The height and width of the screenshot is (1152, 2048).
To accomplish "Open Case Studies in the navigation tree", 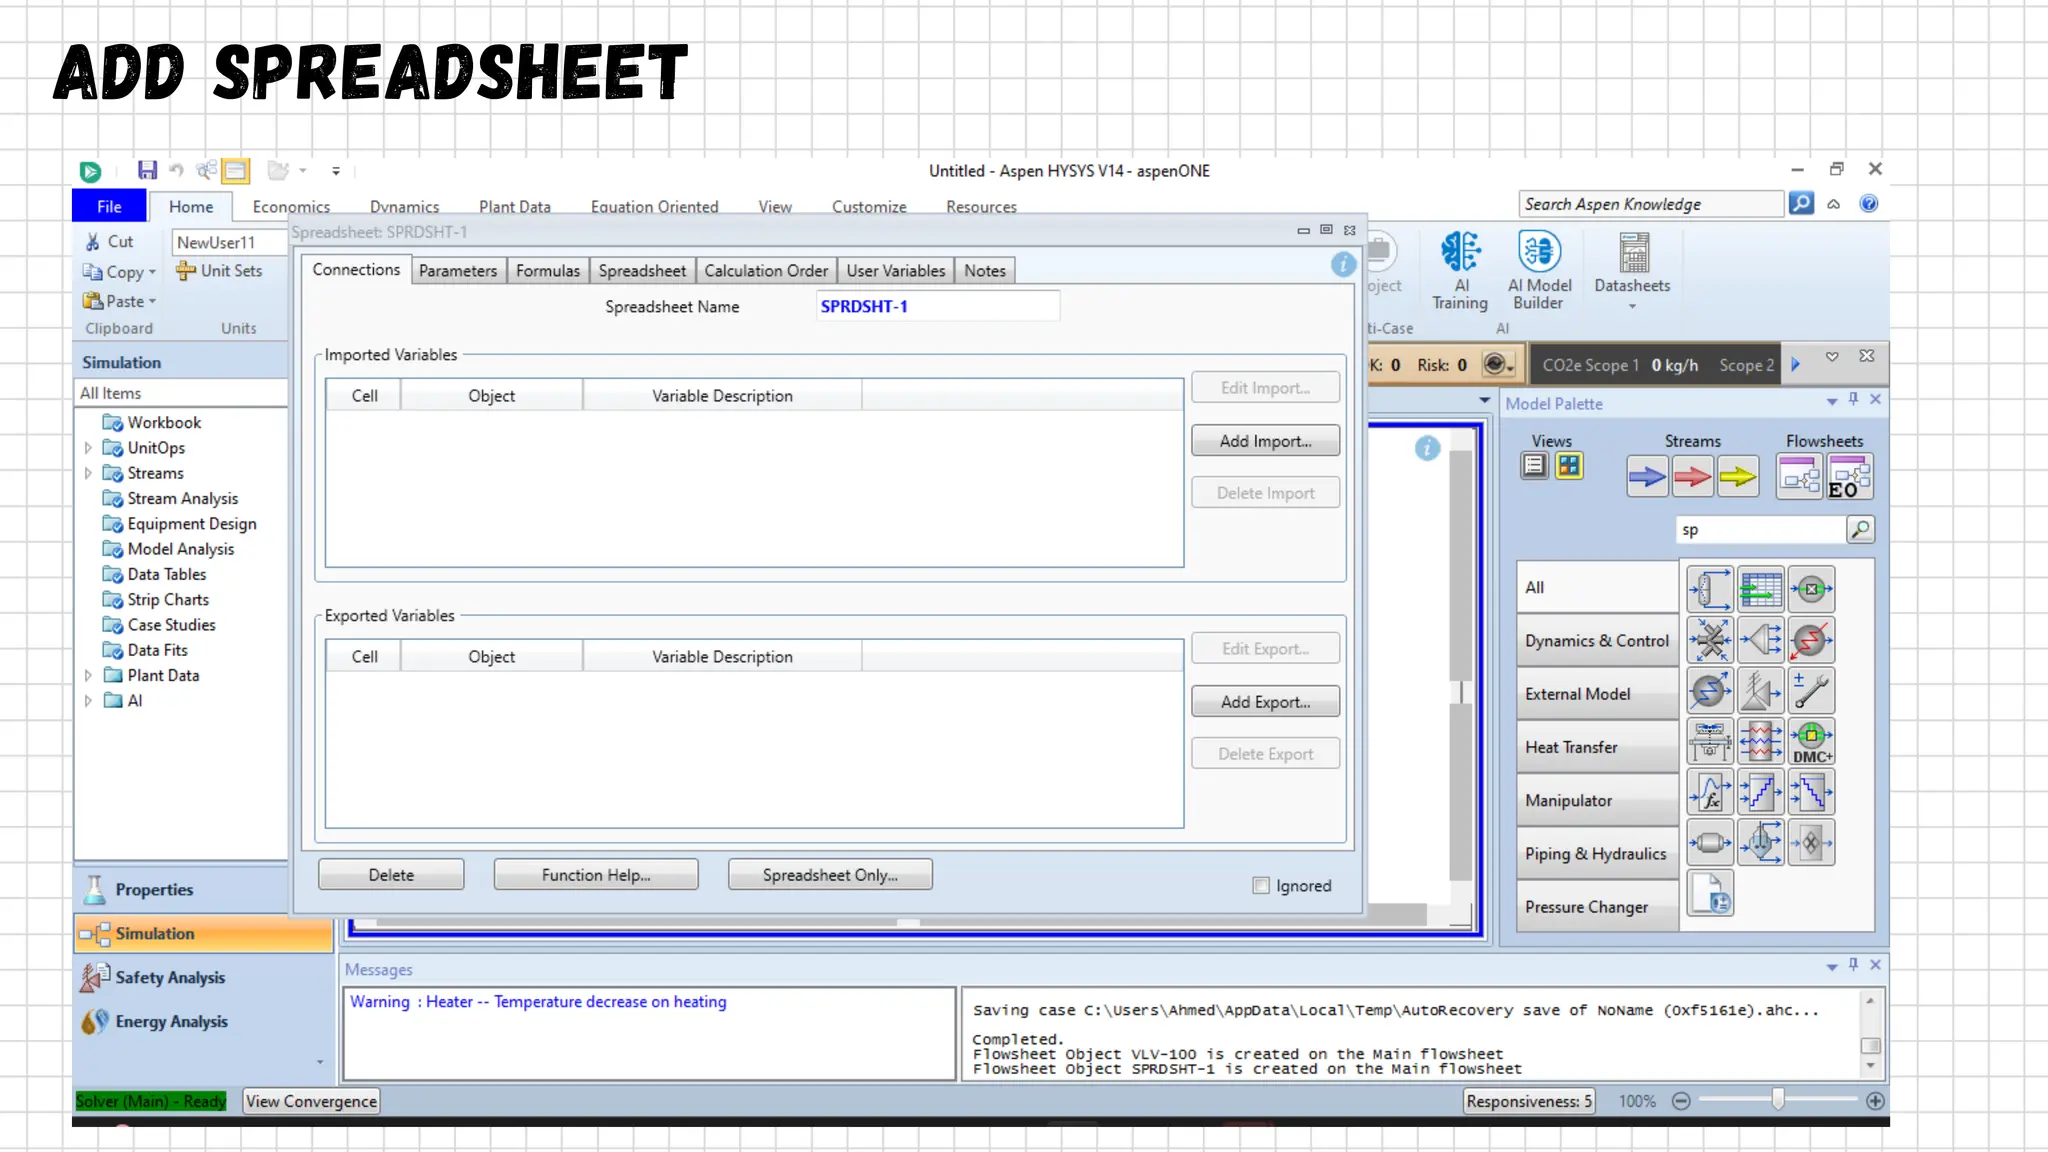I will click(171, 625).
